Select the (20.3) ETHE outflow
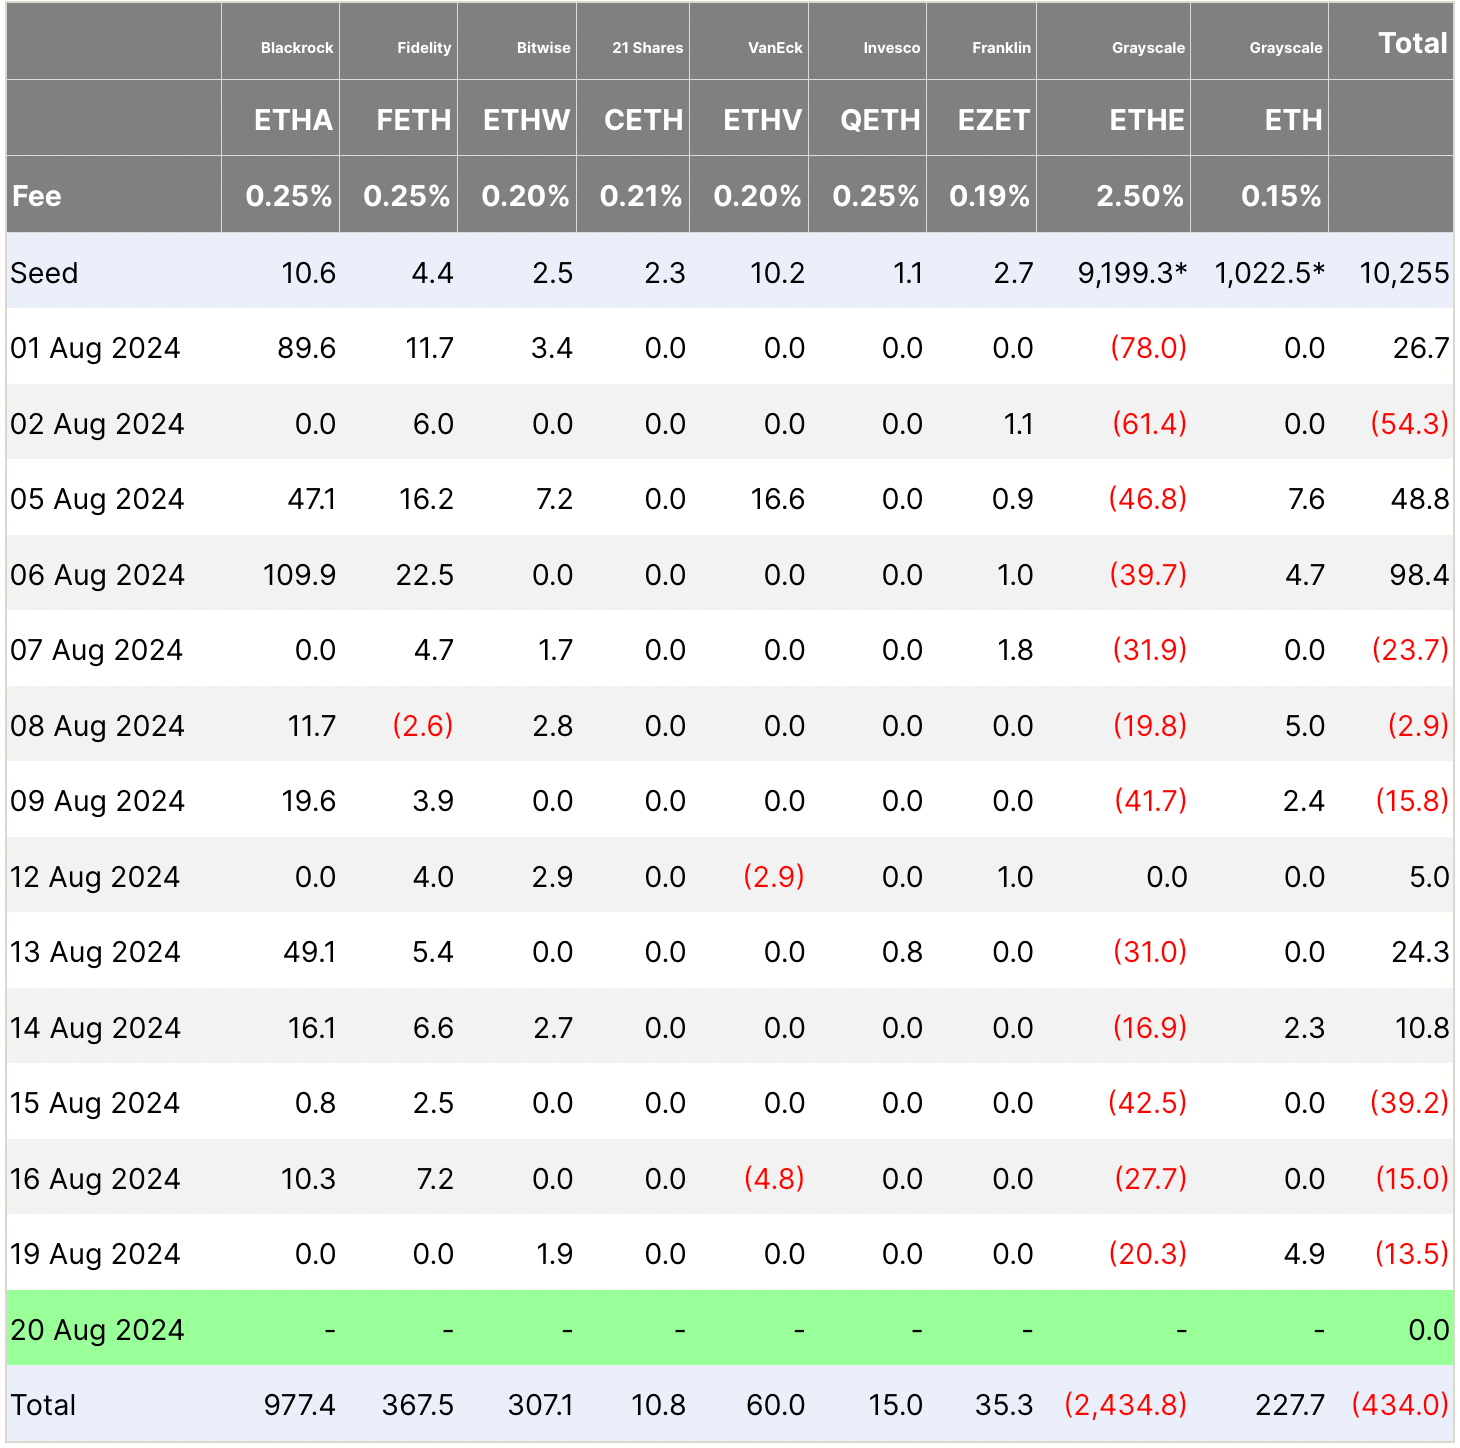 tap(1148, 1254)
